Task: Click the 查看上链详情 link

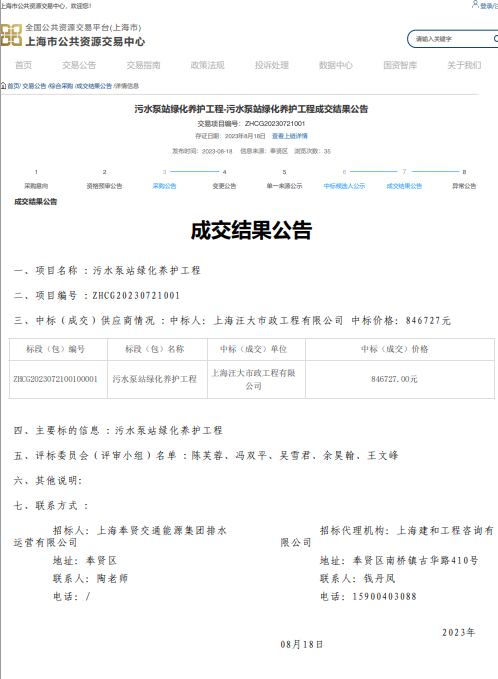Action: click(x=290, y=136)
